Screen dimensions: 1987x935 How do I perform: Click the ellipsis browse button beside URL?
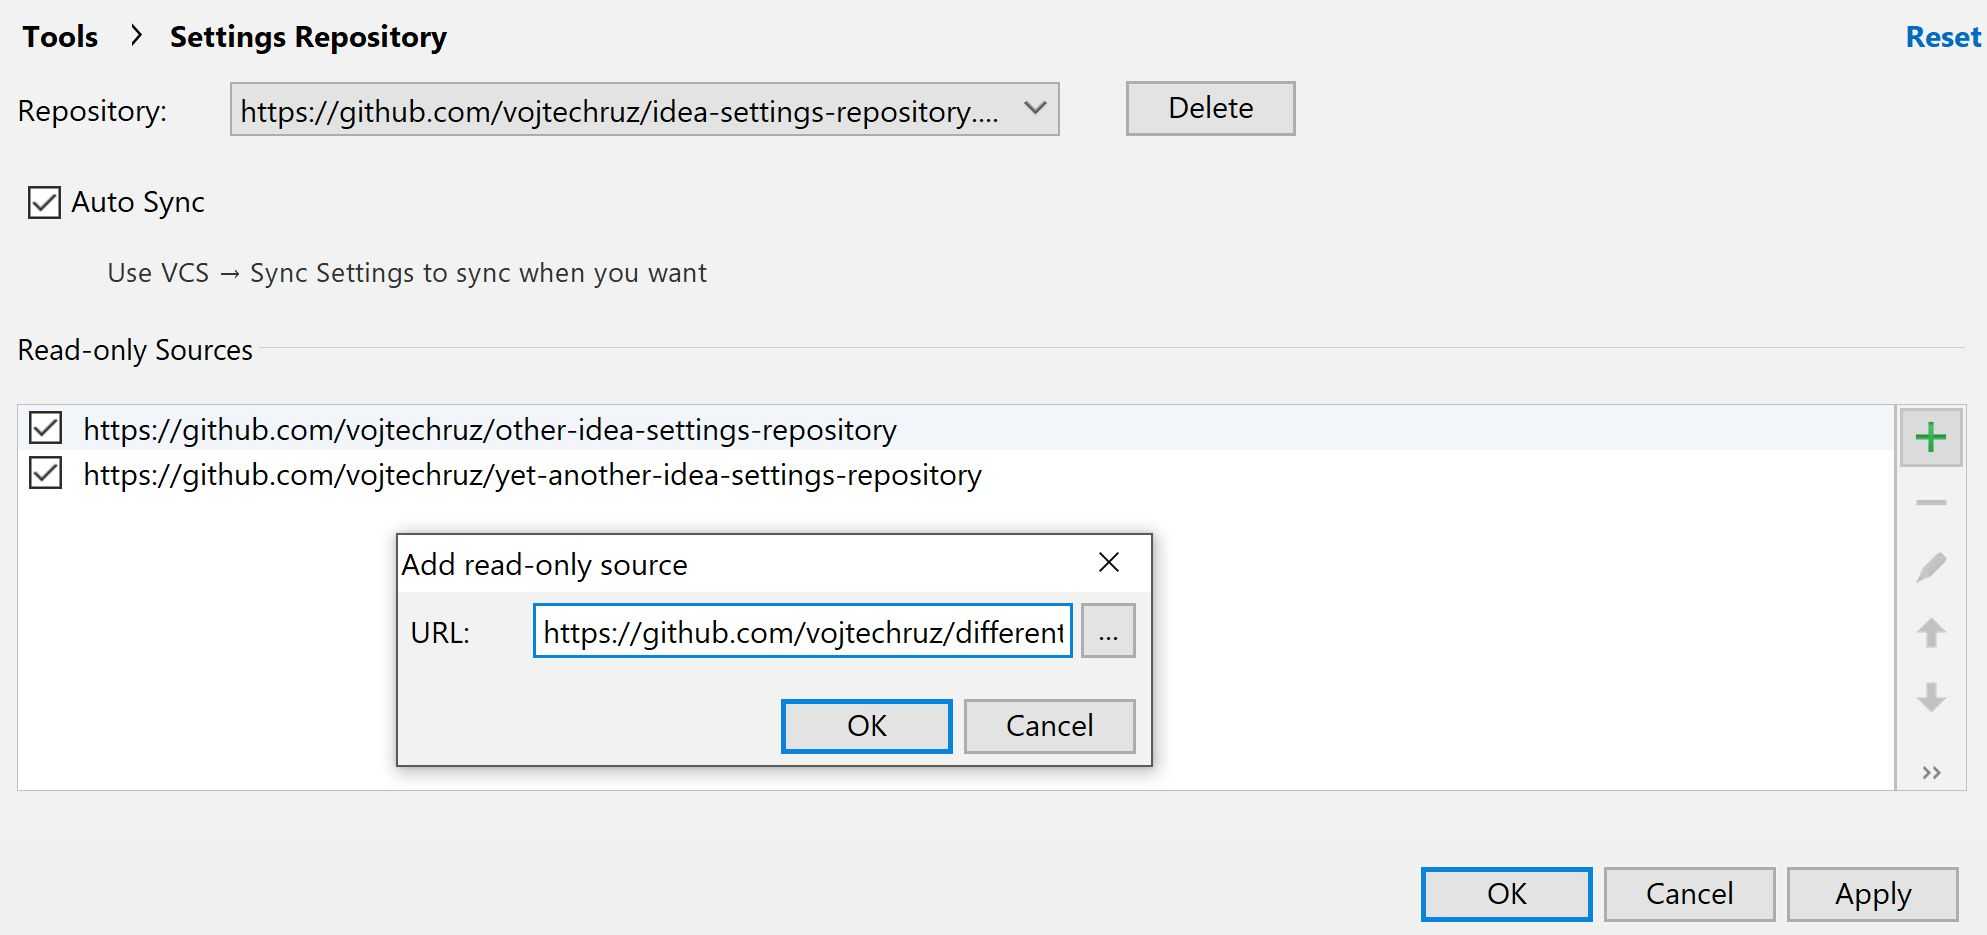(1108, 632)
